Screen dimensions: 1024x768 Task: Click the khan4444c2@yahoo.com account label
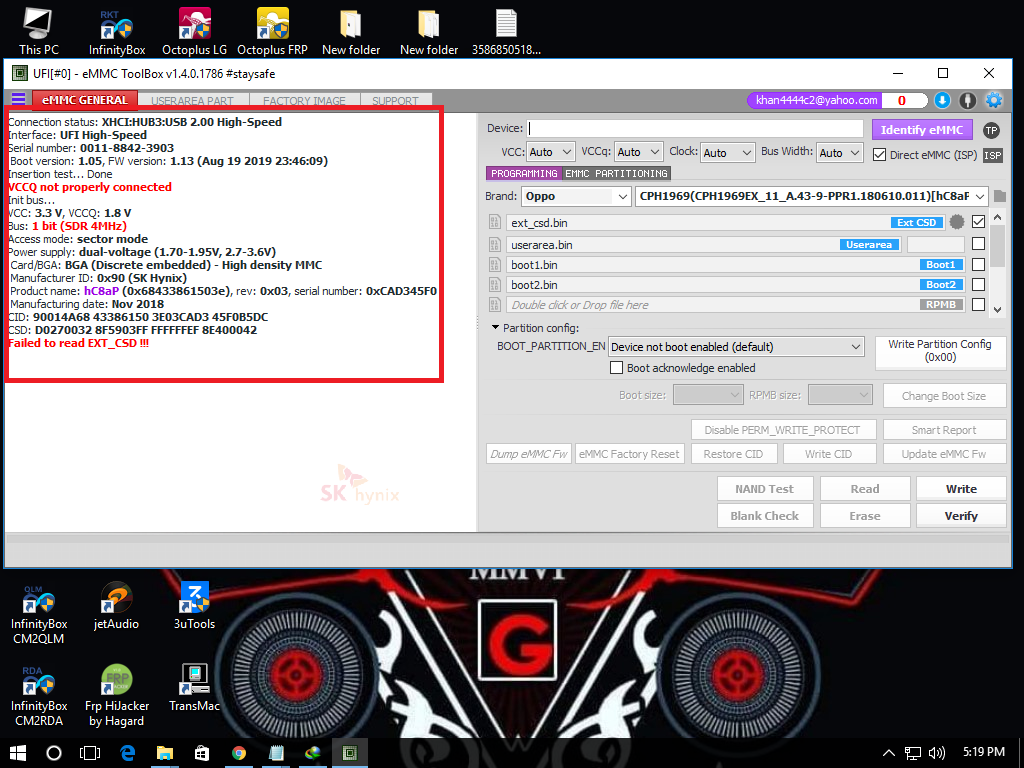point(816,100)
